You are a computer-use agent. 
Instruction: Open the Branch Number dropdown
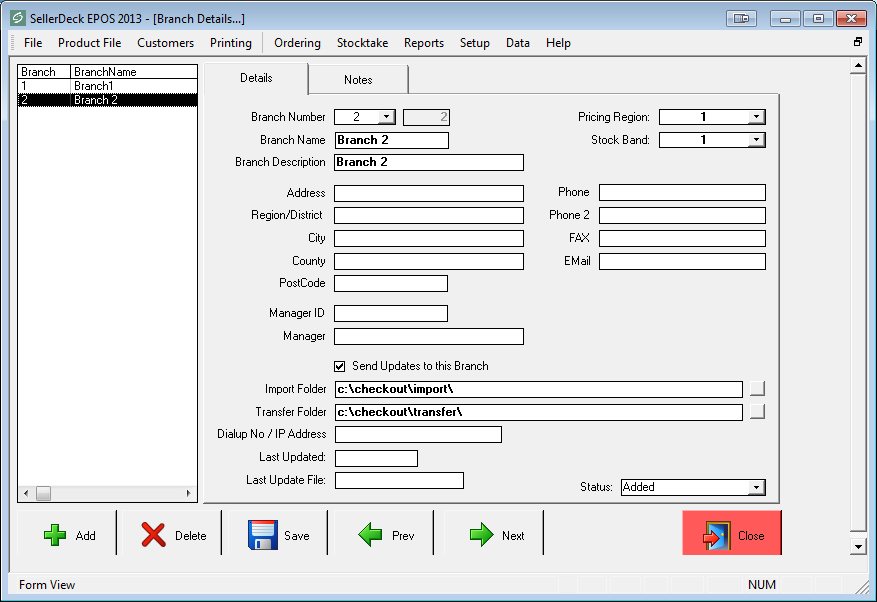(386, 117)
